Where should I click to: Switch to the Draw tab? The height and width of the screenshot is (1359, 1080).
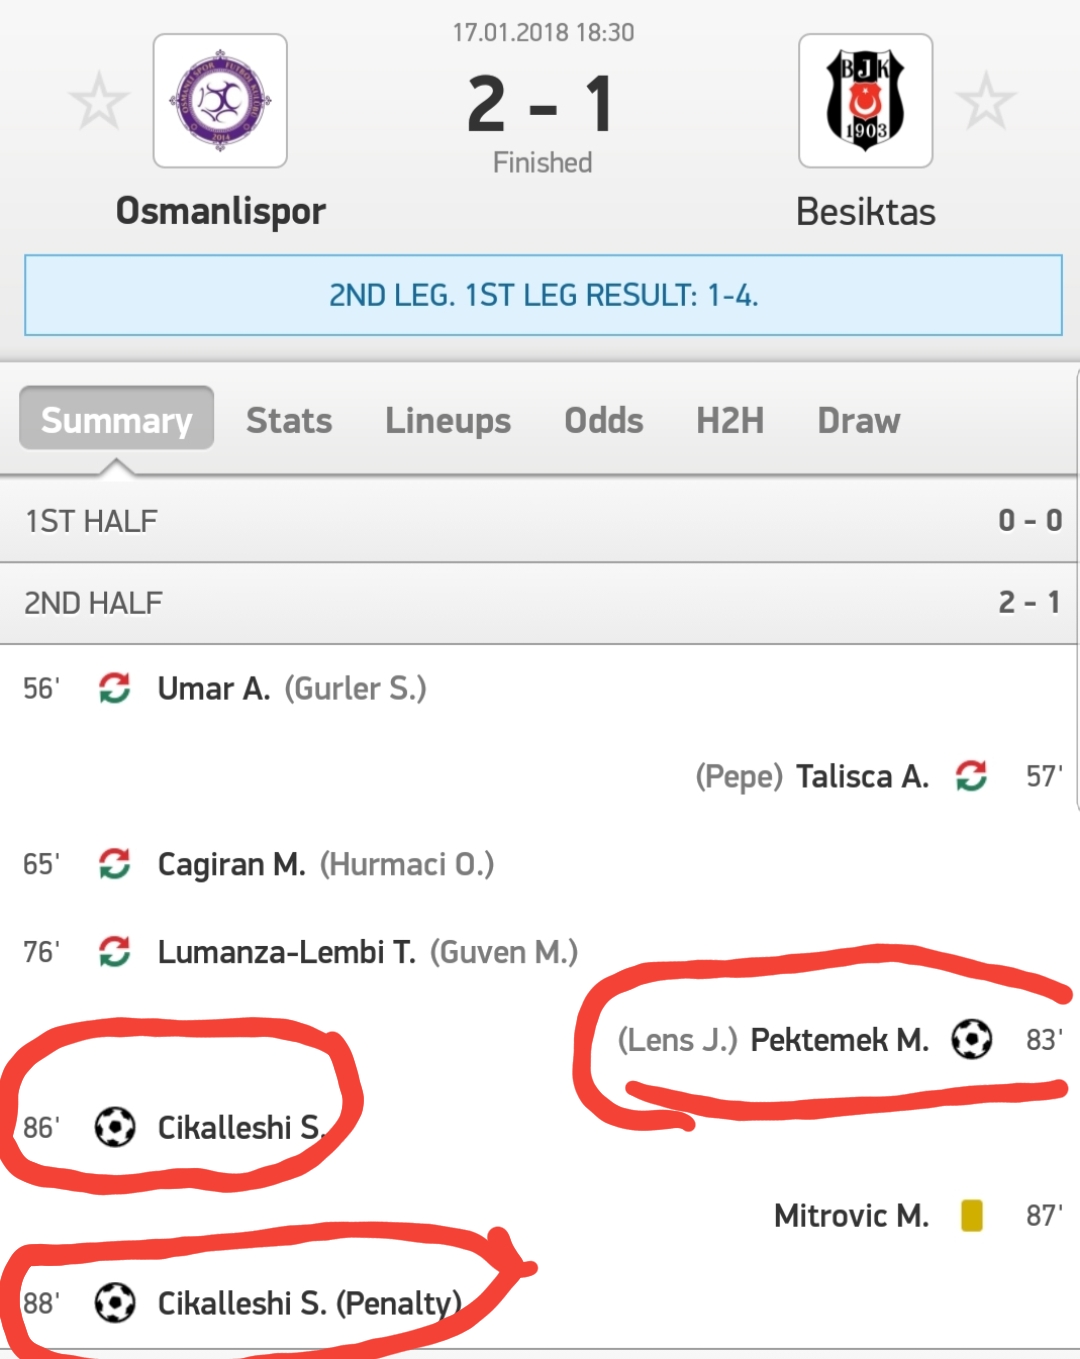[859, 420]
